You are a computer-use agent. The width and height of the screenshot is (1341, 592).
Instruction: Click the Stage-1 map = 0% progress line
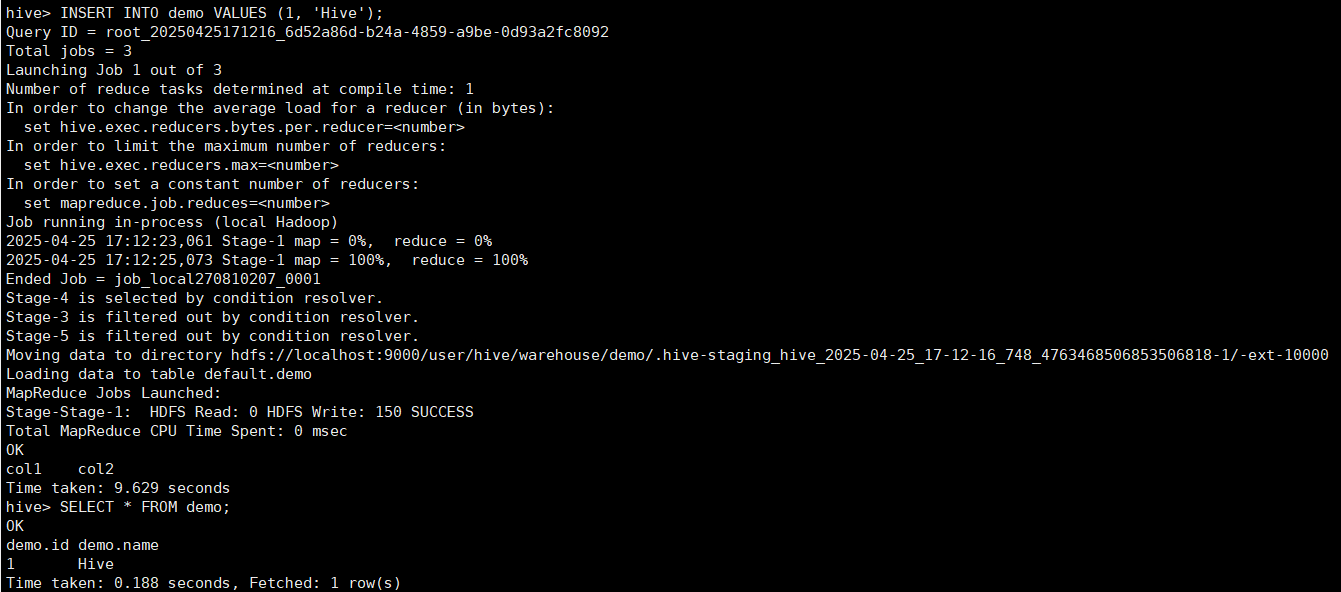[249, 241]
